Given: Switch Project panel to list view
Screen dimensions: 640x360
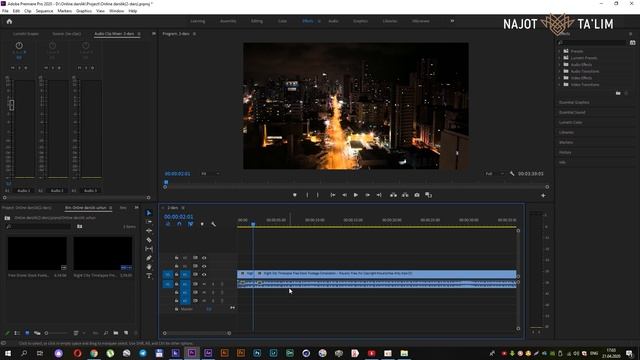Looking at the screenshot, I should pyautogui.click(x=17, y=333).
